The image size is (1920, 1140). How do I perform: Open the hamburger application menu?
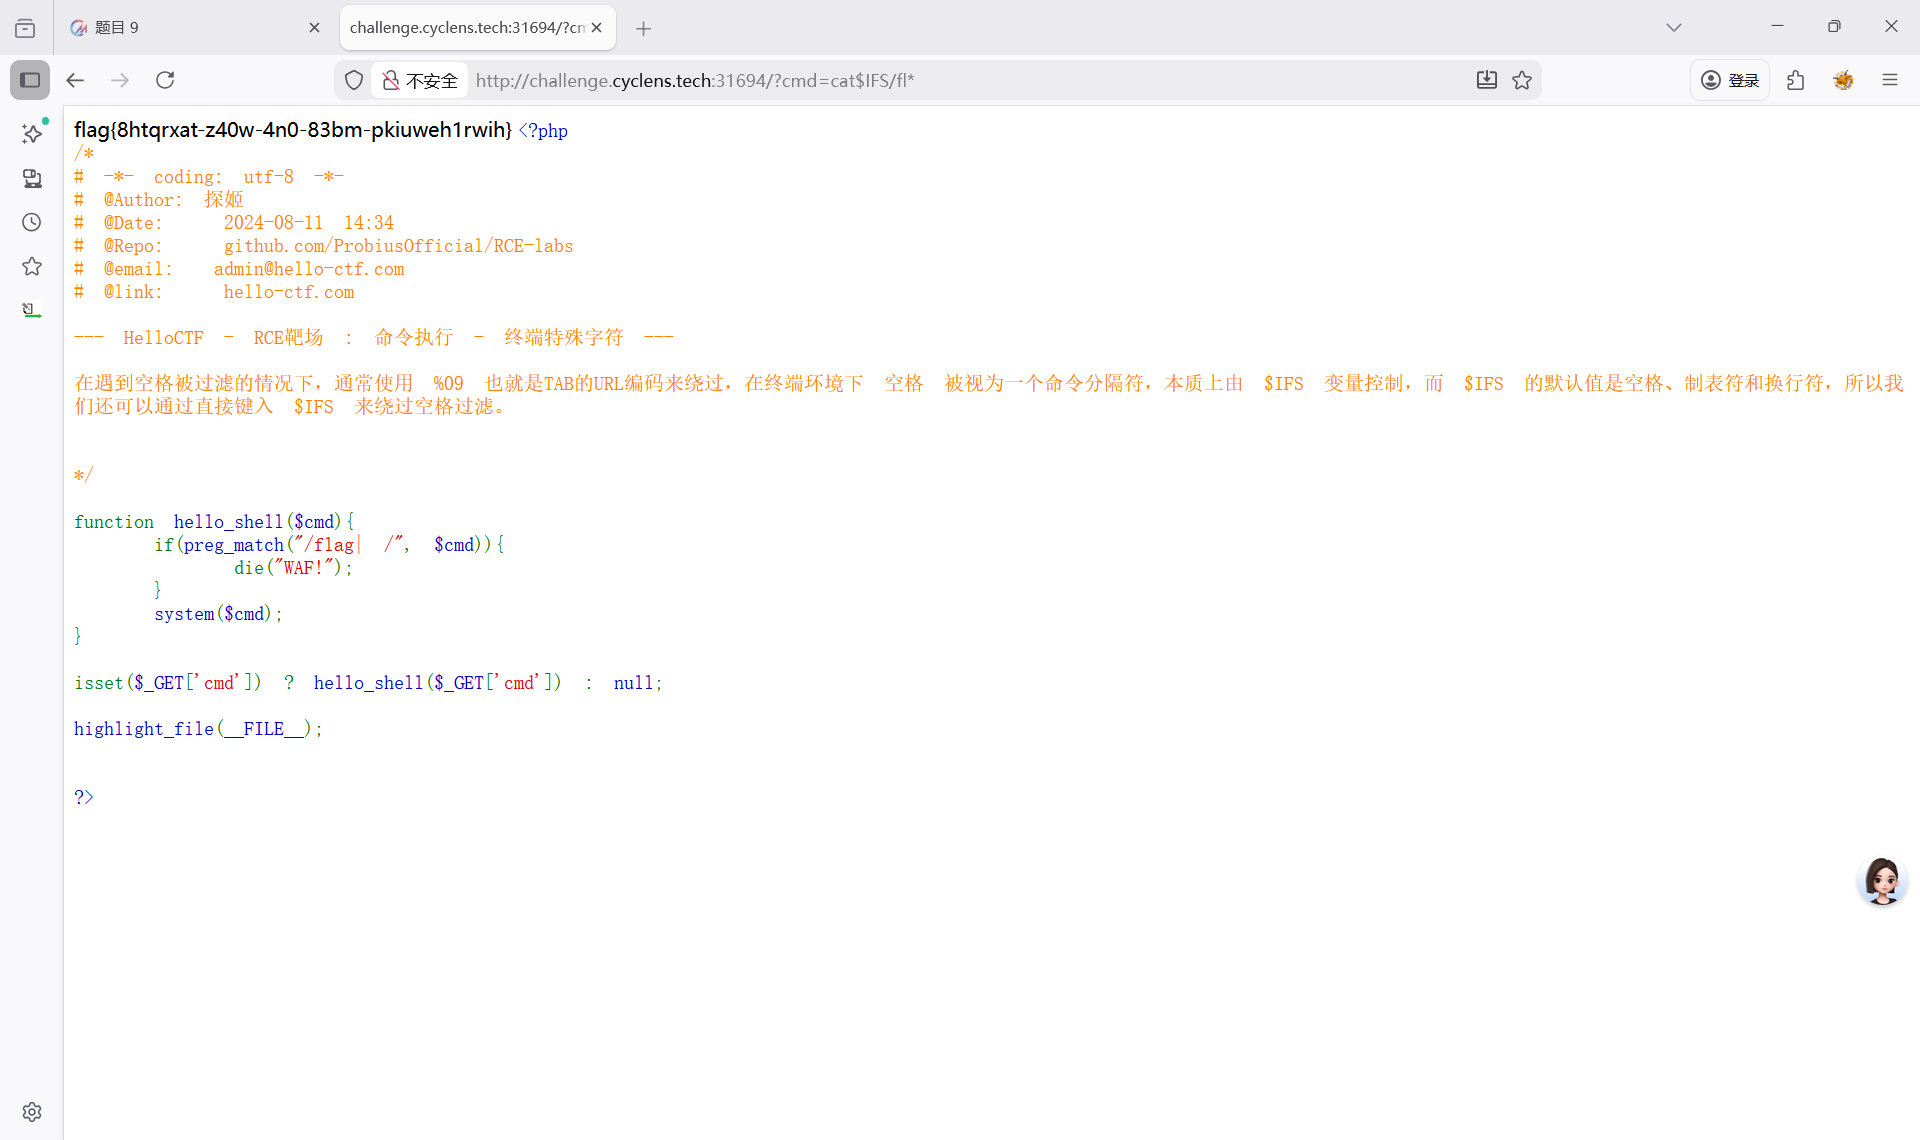pos(1890,80)
